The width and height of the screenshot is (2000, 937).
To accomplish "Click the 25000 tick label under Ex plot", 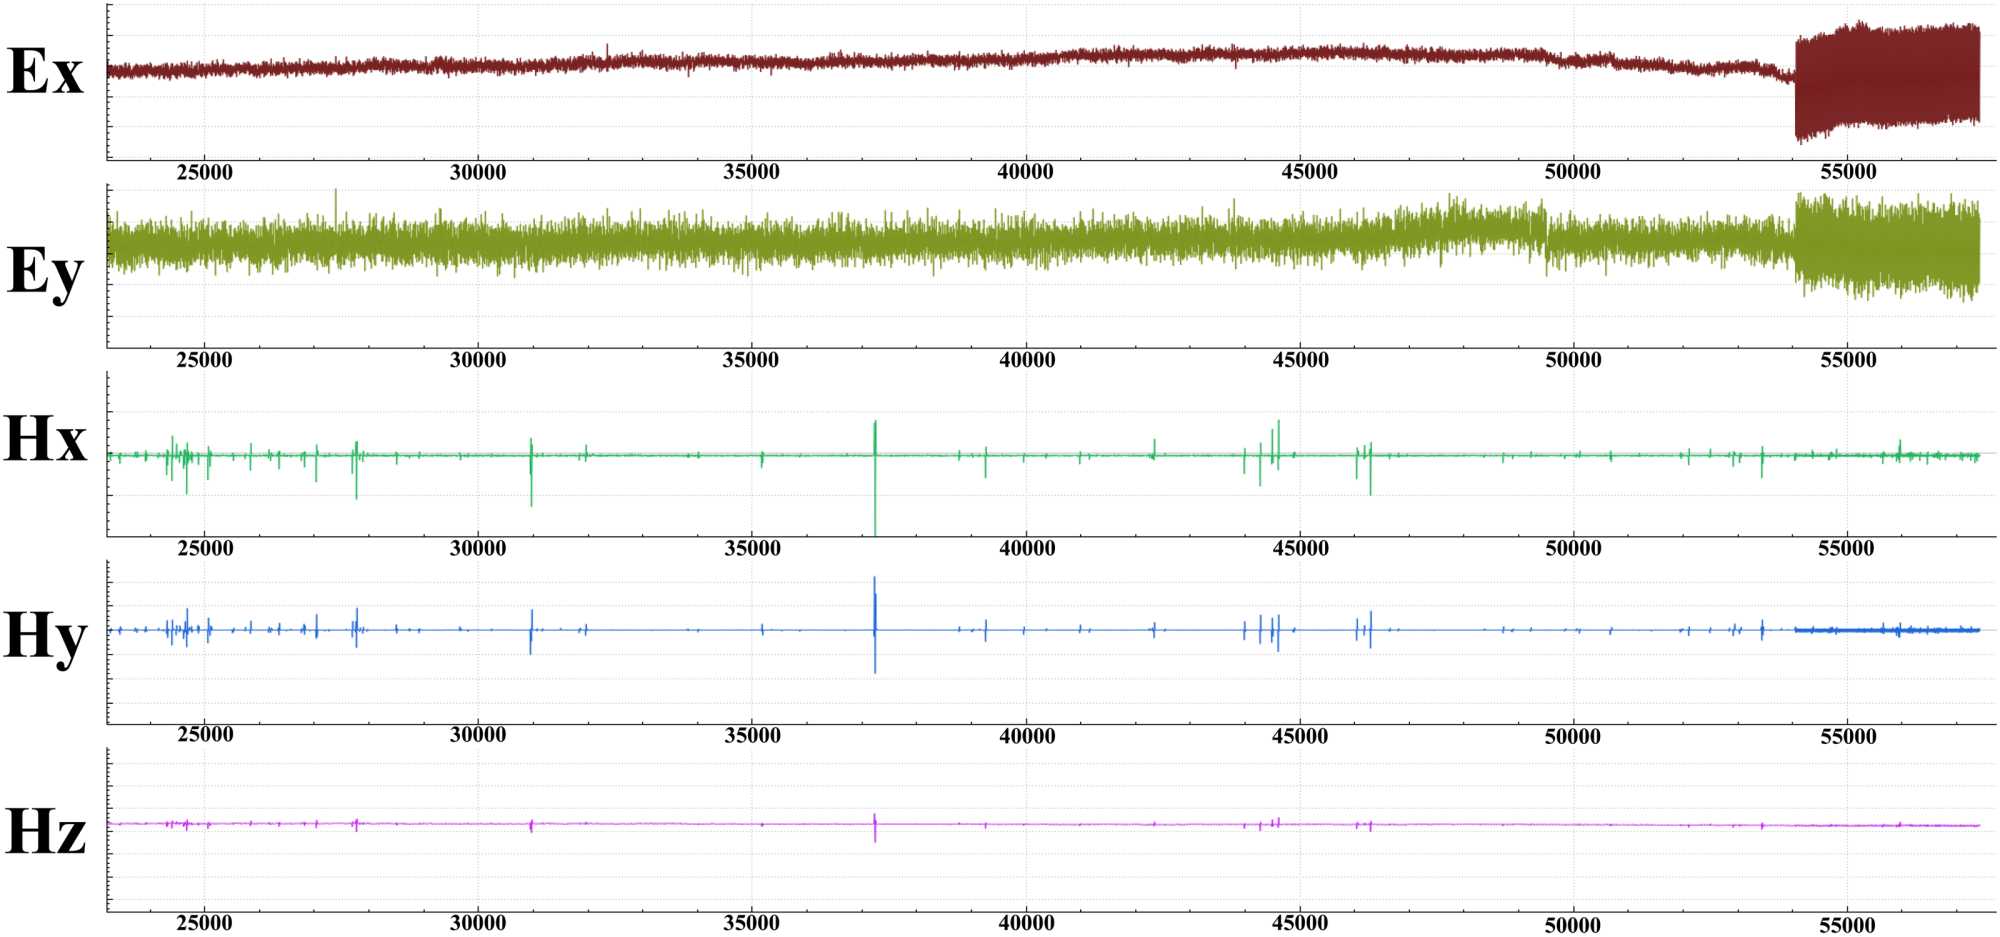I will 204,172.
